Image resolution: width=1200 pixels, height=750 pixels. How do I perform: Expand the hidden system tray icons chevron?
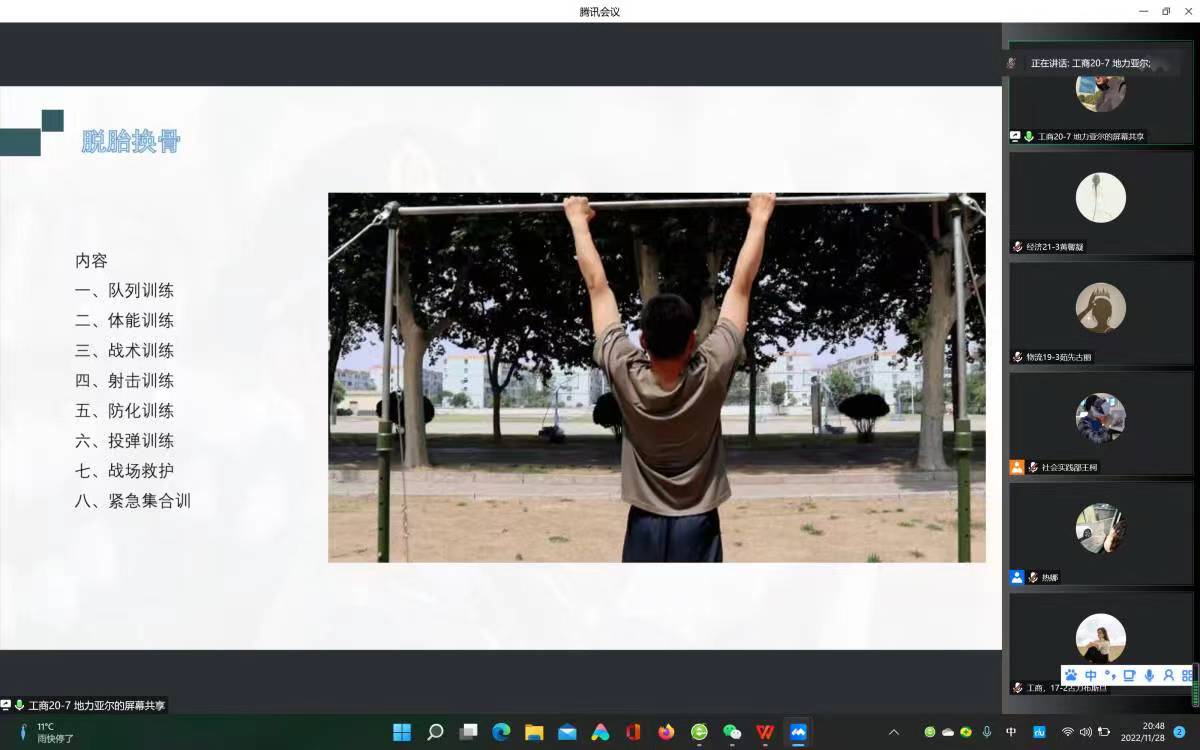pos(894,732)
